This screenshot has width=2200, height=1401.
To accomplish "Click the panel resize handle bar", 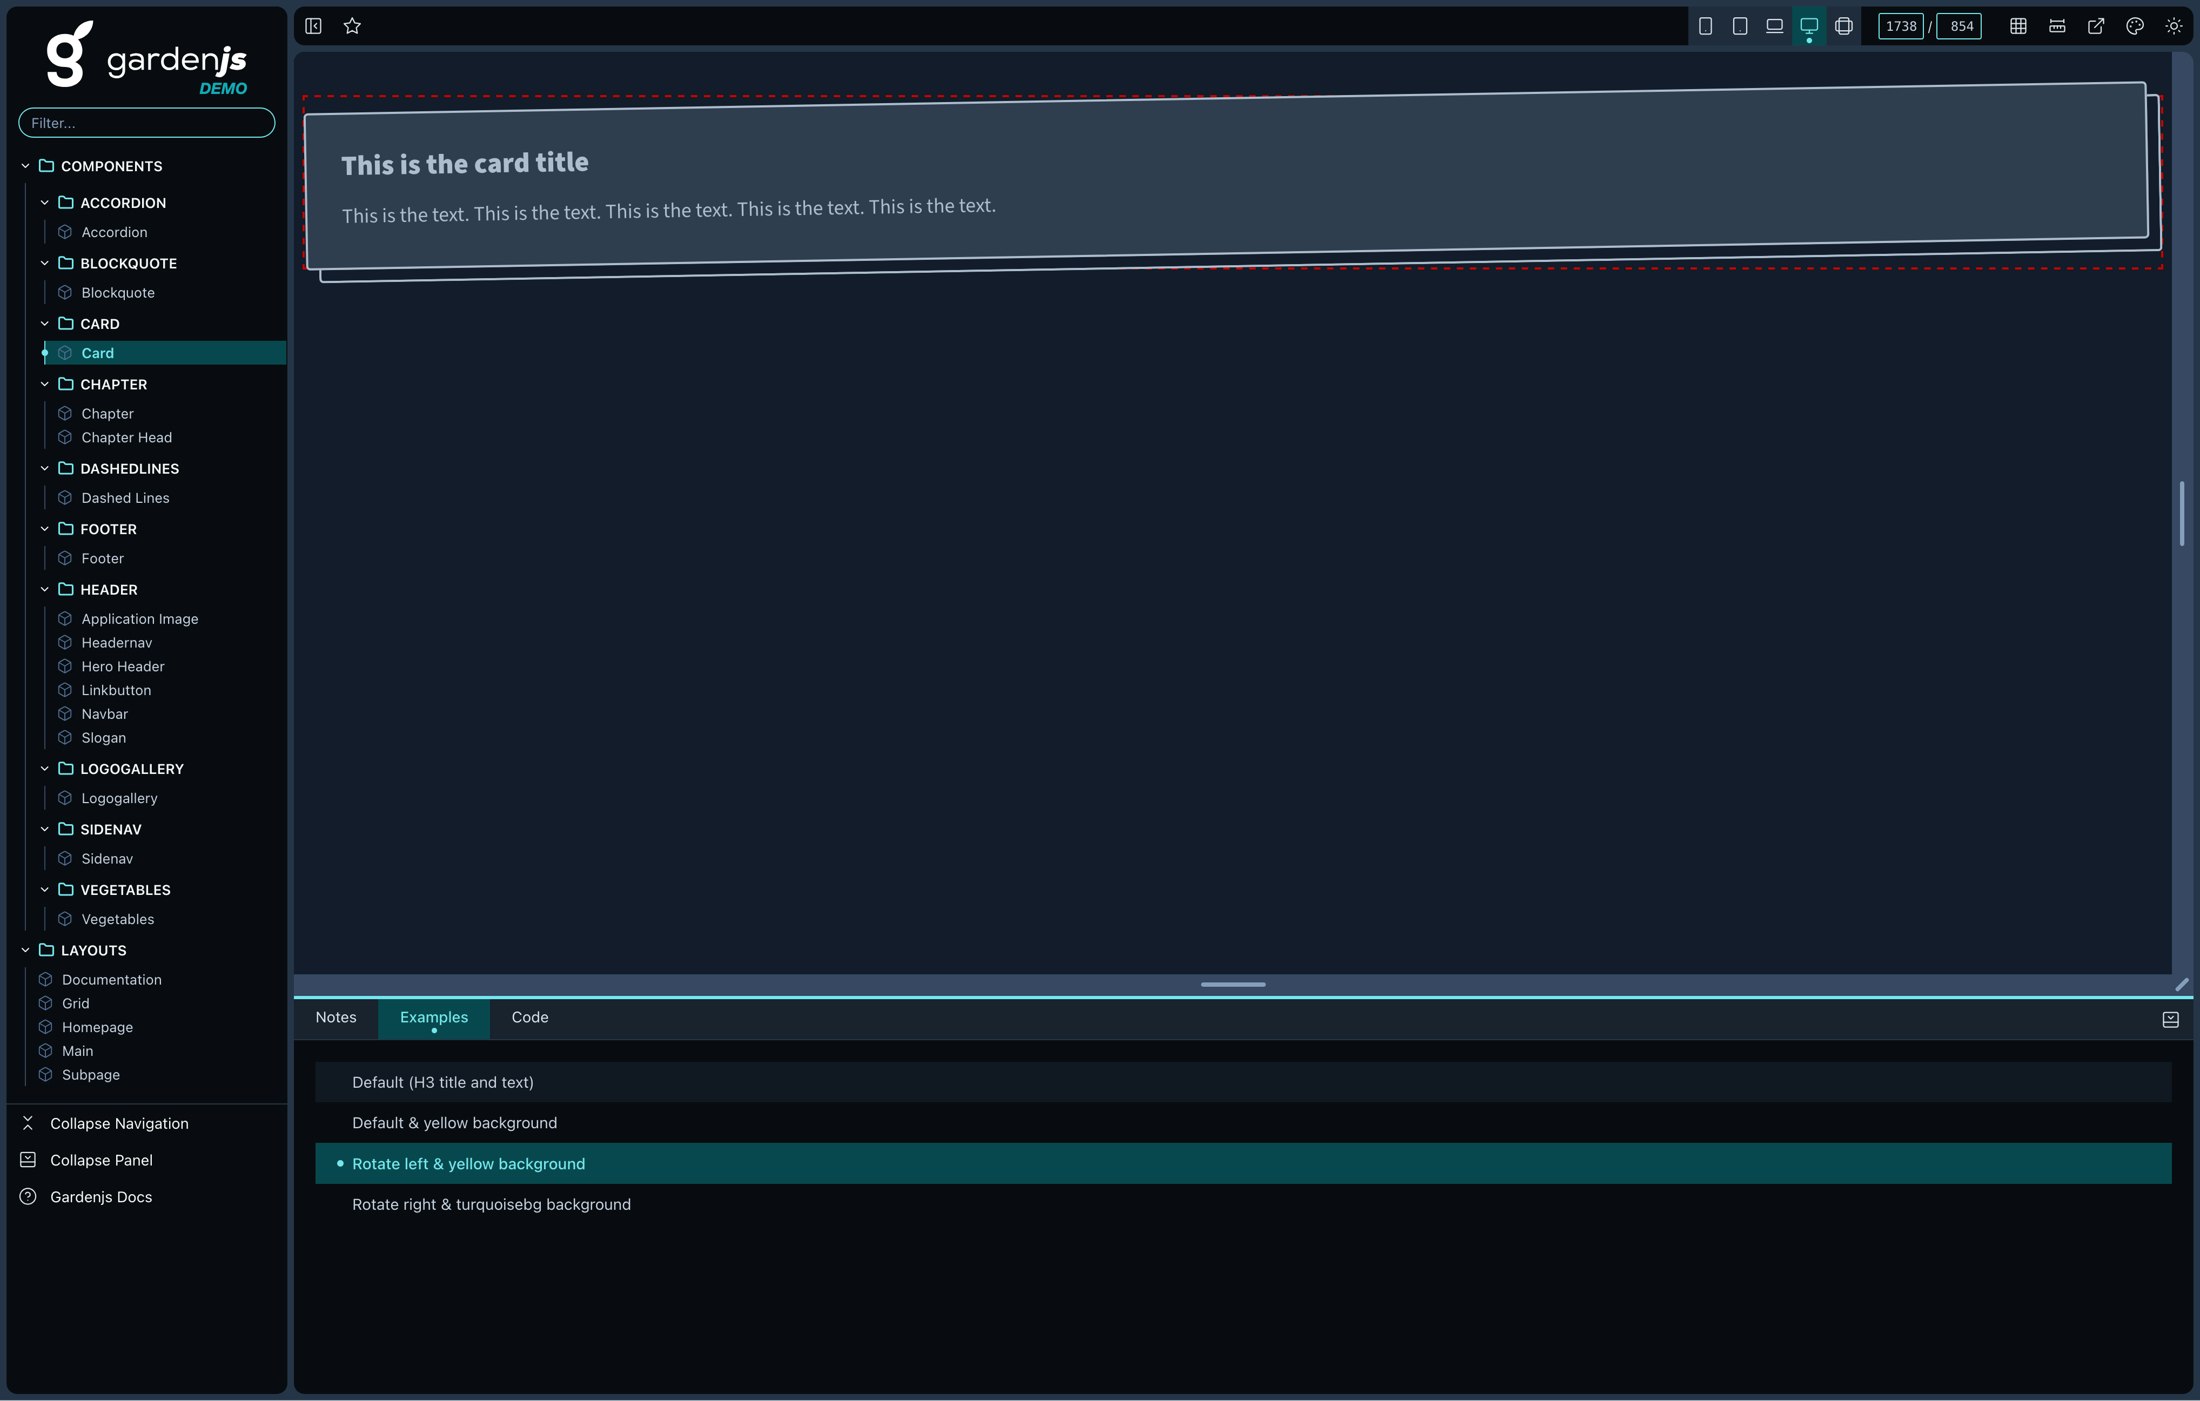I will (x=1232, y=985).
